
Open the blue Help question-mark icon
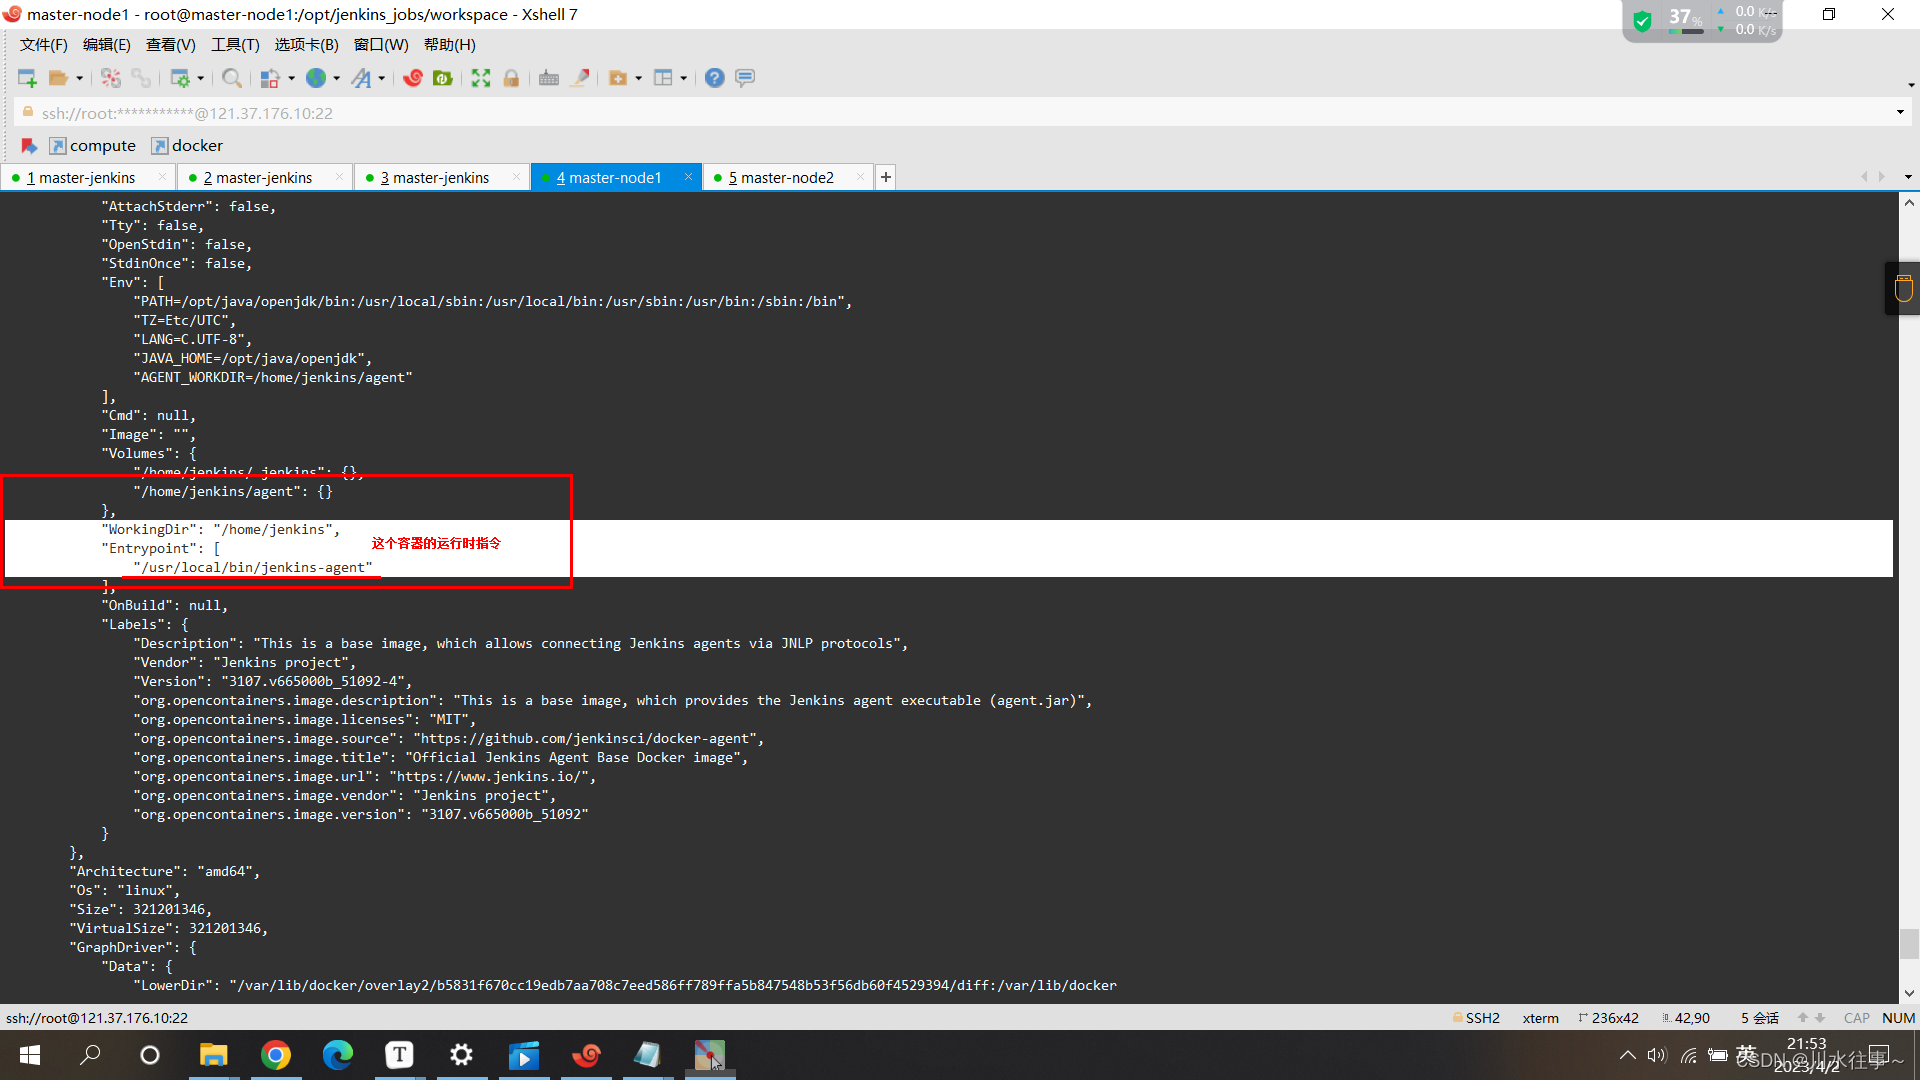click(x=714, y=78)
